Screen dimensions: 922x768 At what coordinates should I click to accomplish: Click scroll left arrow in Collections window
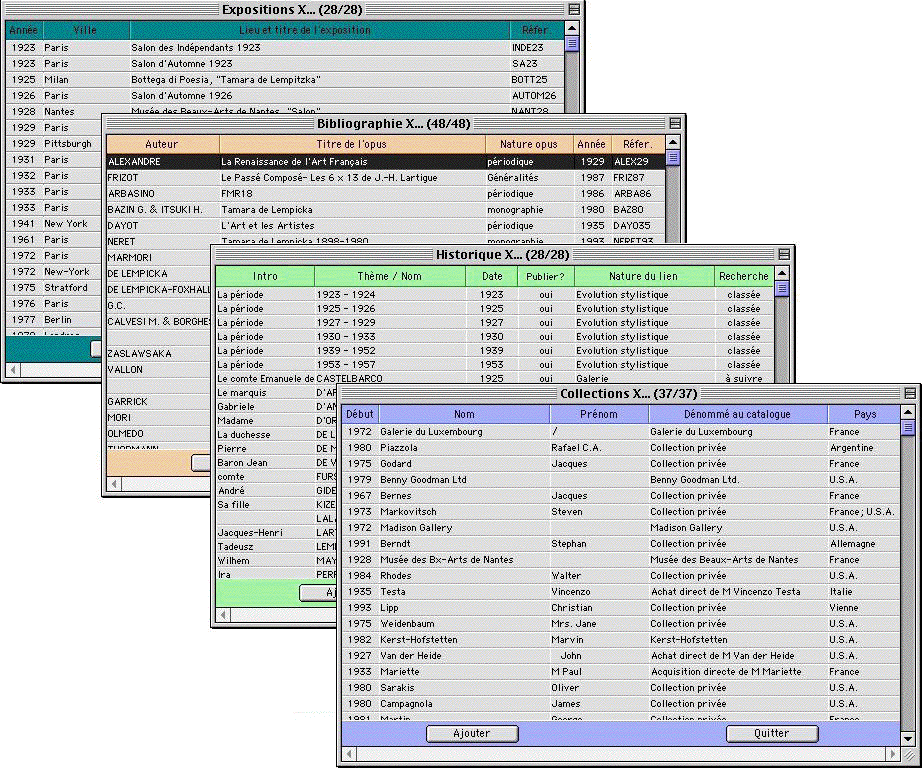point(349,753)
